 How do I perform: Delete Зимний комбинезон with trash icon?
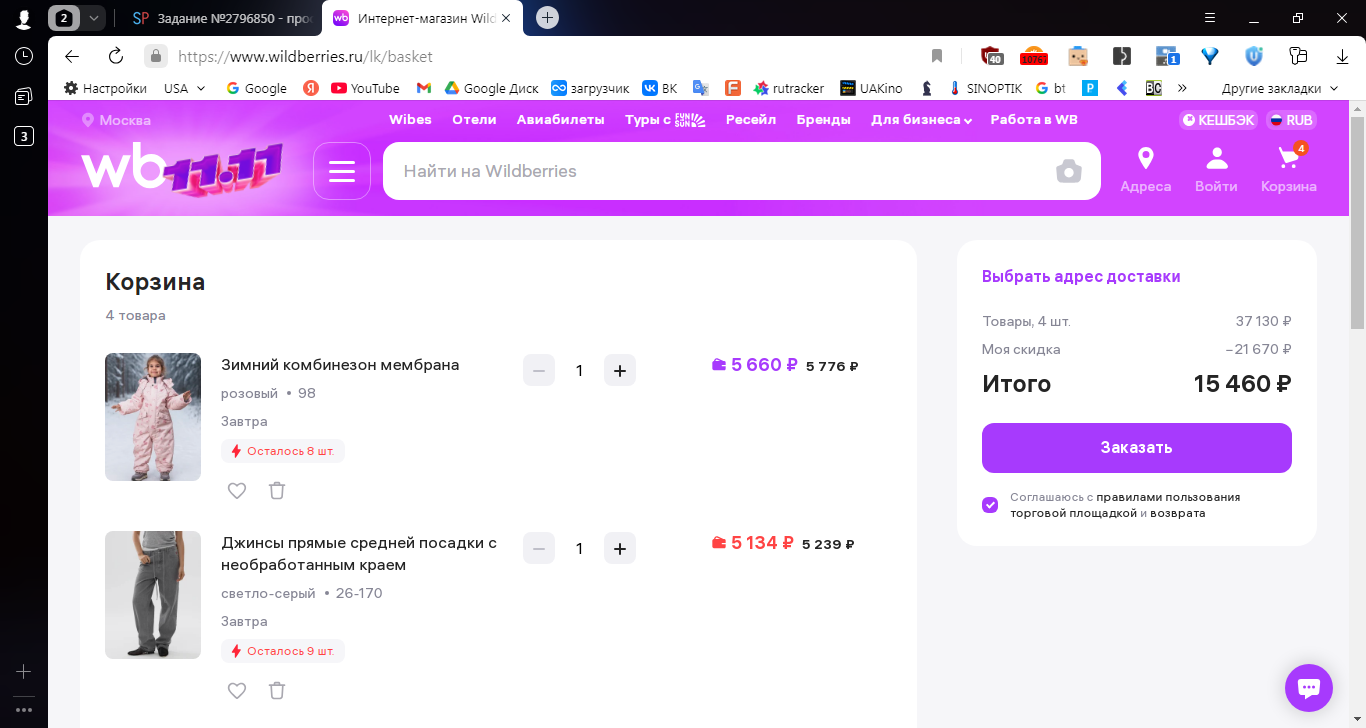click(277, 491)
